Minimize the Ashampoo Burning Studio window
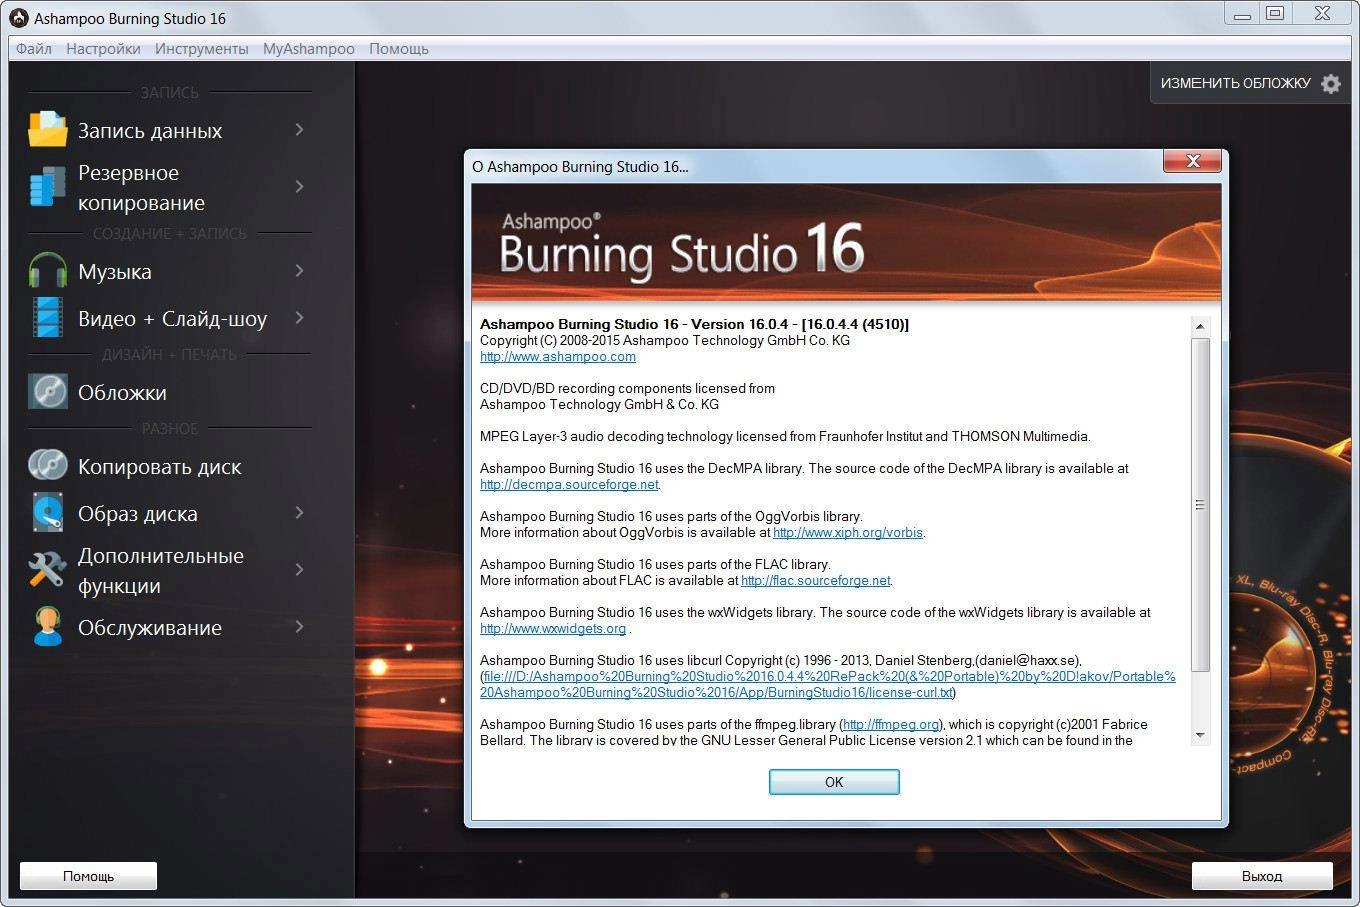1360x907 pixels. tap(1242, 14)
